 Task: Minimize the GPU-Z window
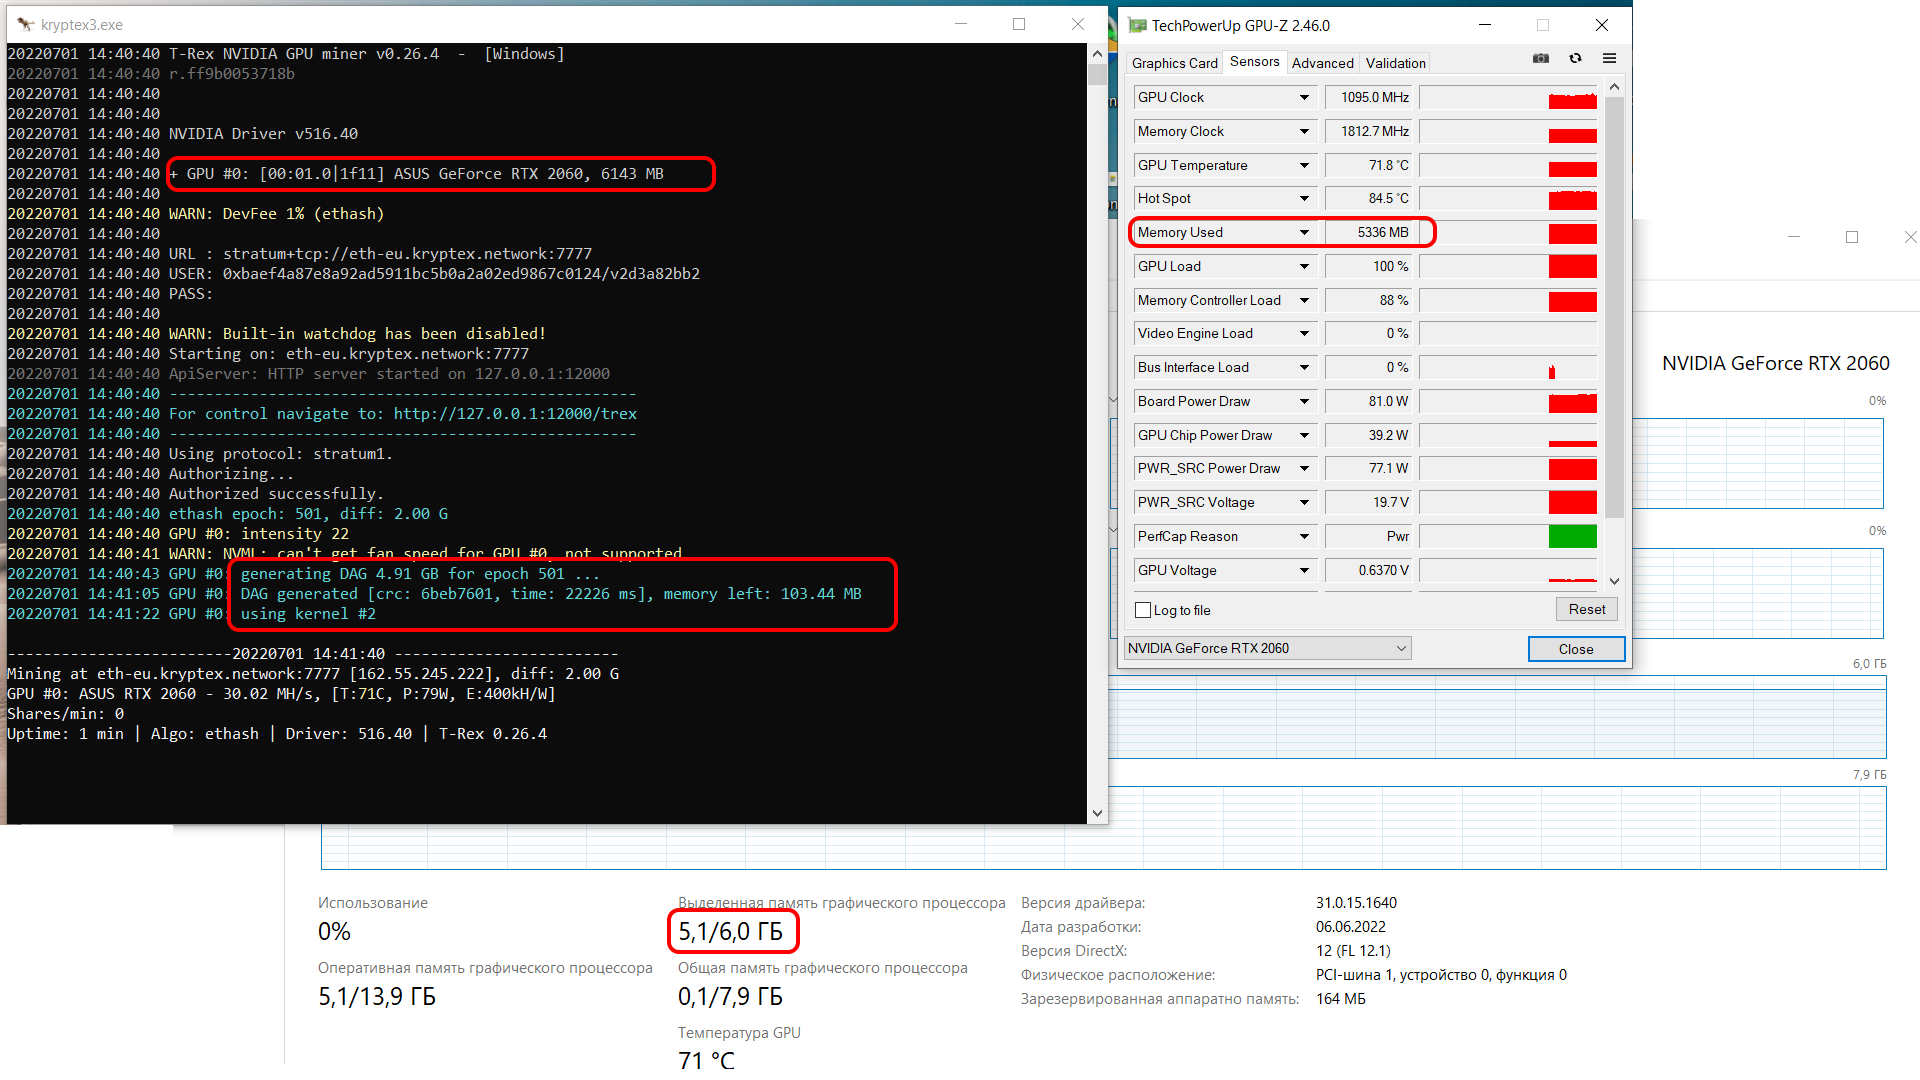point(1485,25)
